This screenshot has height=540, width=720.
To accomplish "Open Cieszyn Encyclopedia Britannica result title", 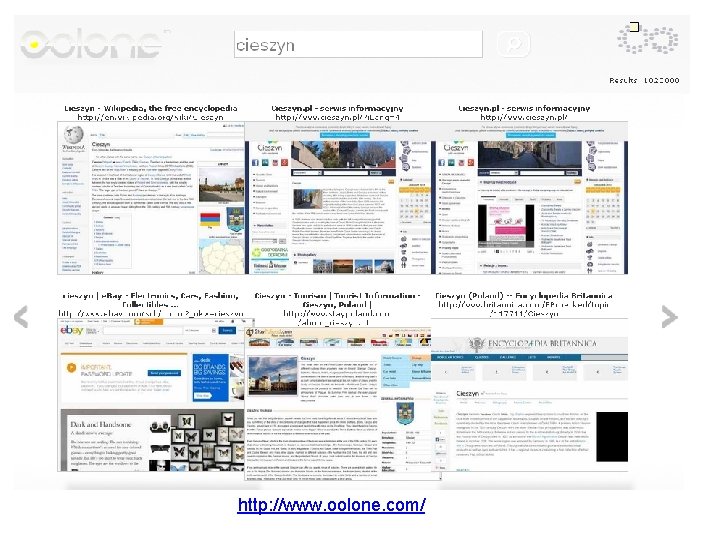I will point(524,296).
